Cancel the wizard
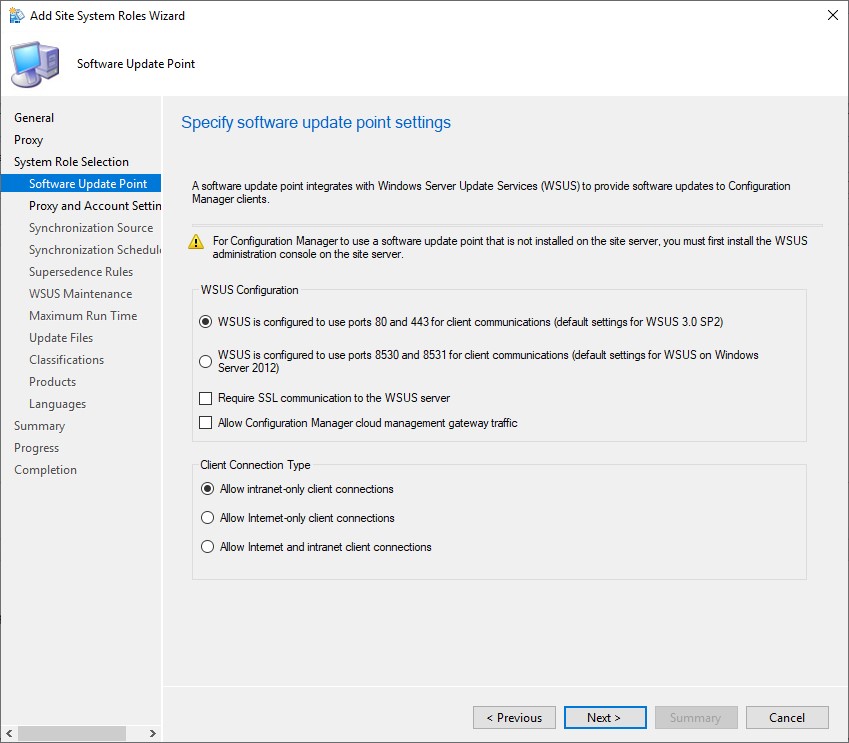Screen dimensions: 849x743 [x=787, y=718]
